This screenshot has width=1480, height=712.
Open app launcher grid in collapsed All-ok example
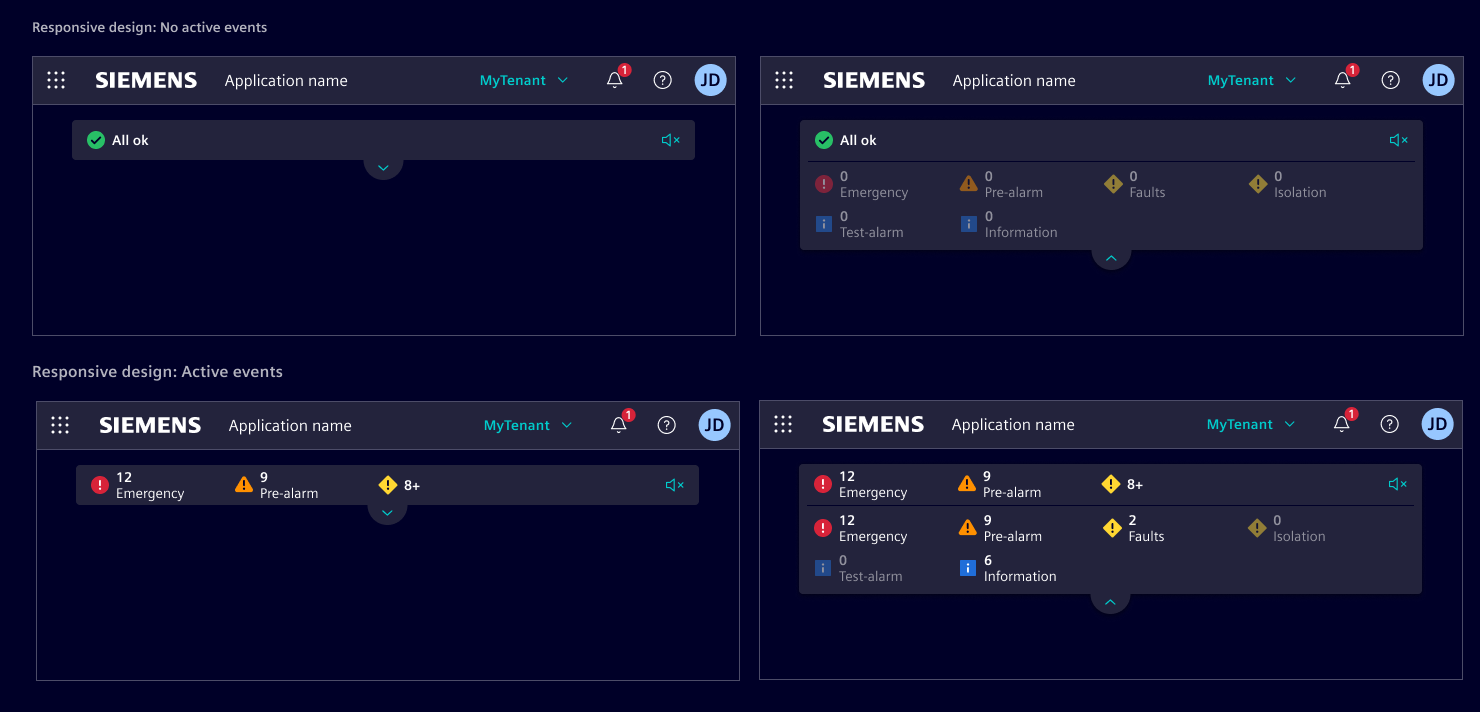56,81
